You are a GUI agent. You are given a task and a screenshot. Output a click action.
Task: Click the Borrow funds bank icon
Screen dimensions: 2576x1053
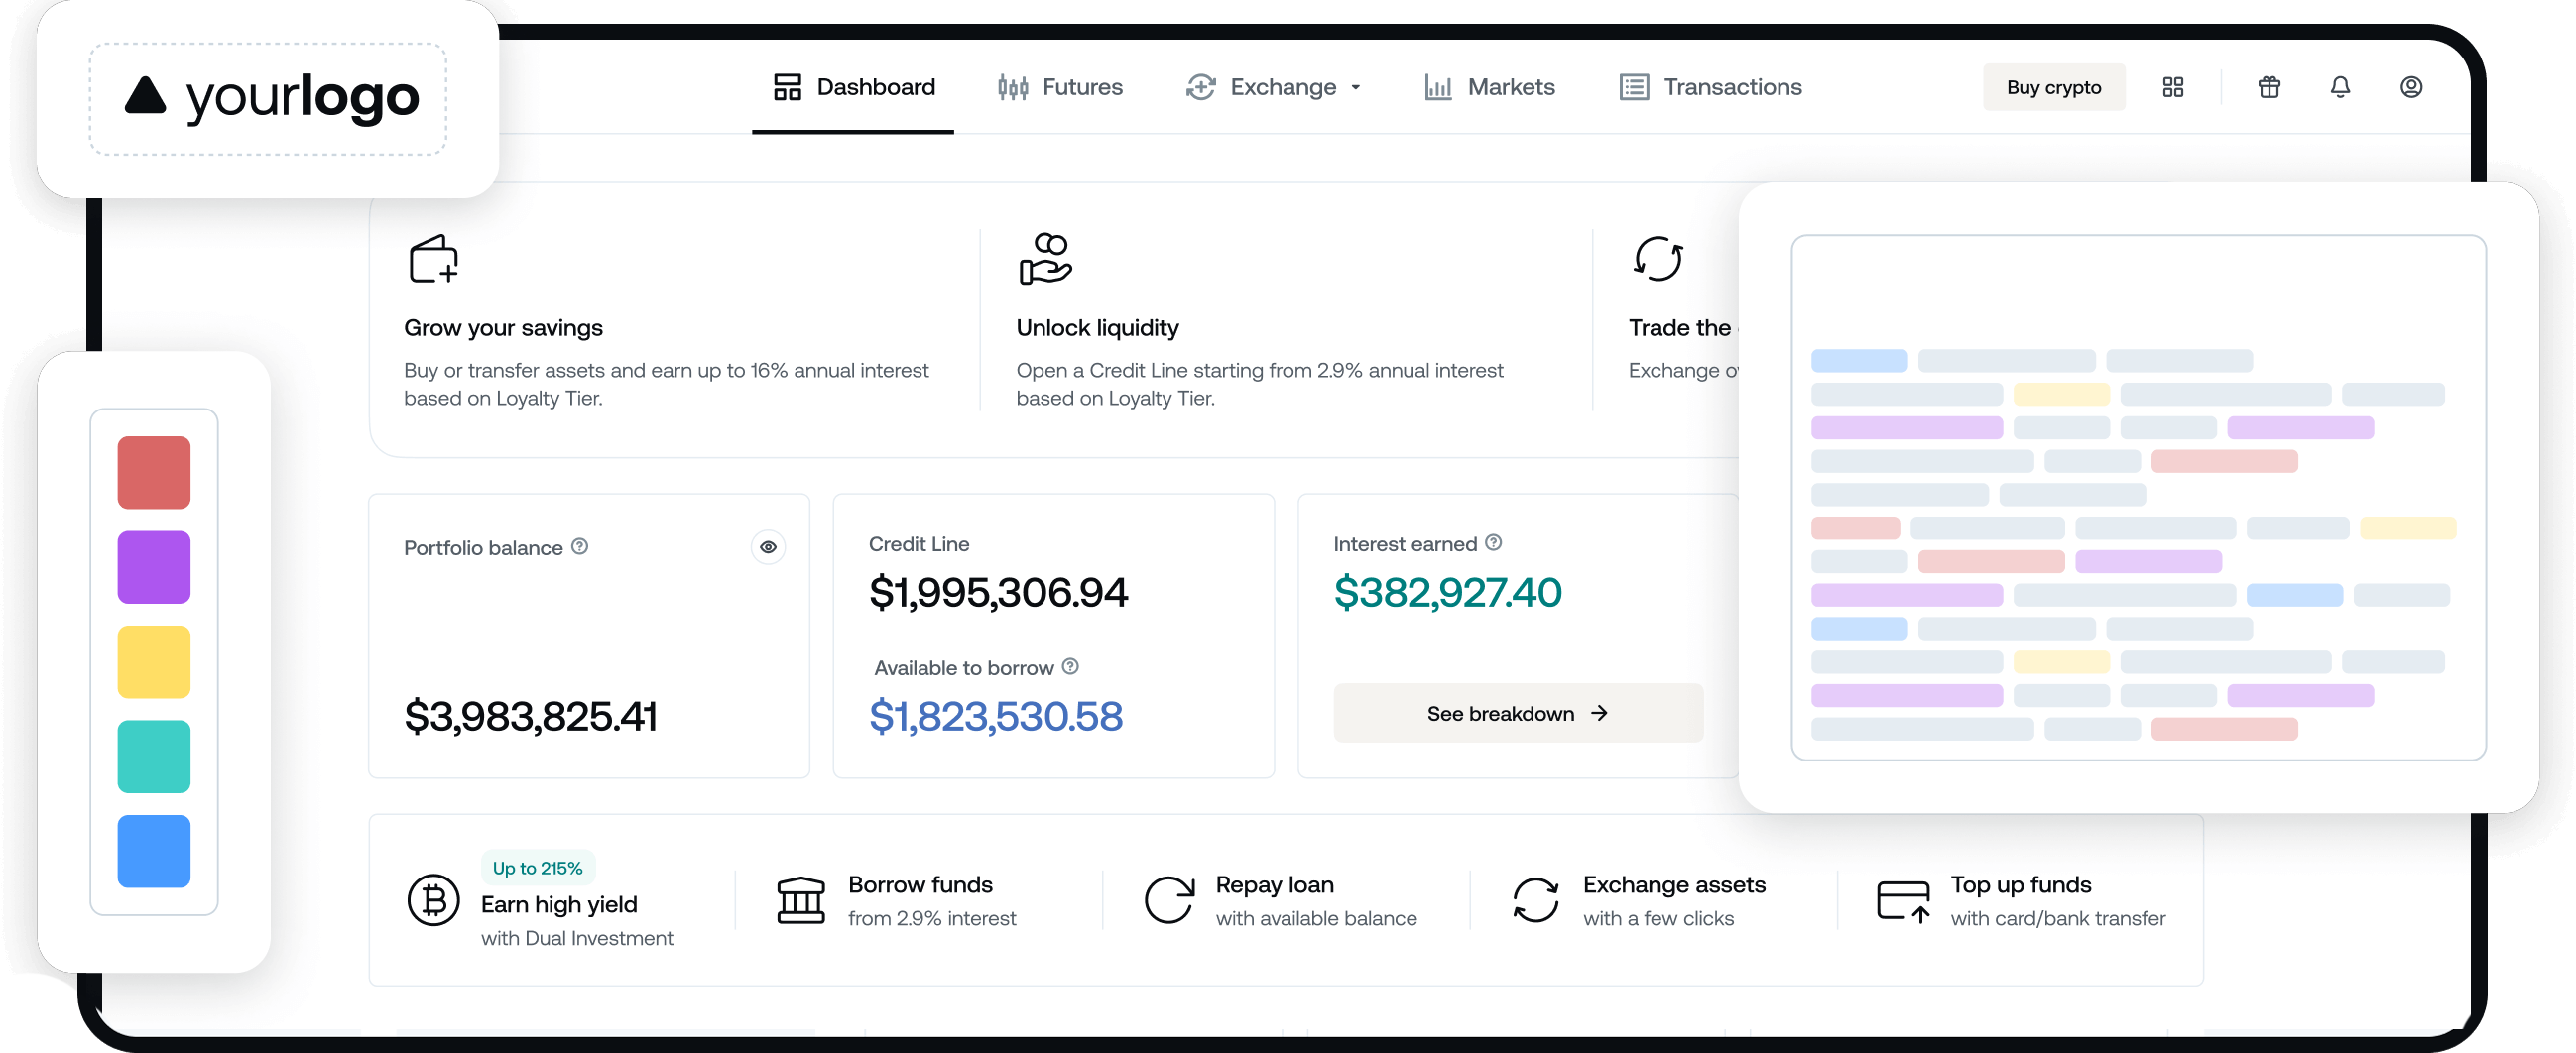800,900
